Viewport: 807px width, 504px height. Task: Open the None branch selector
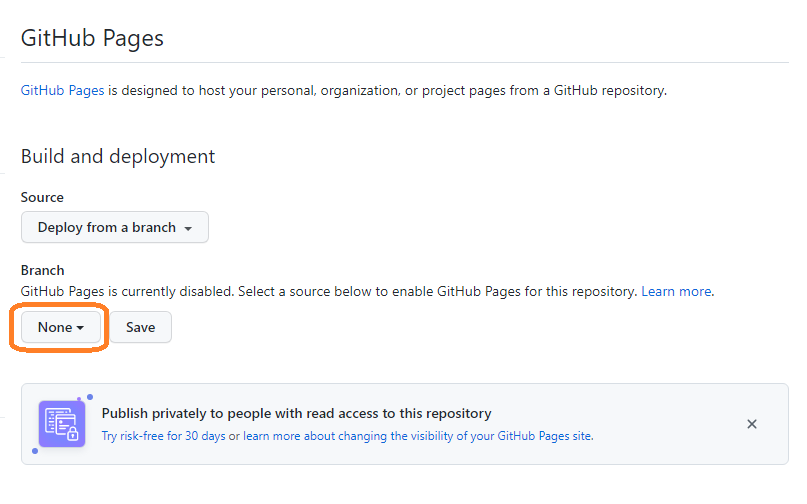pyautogui.click(x=61, y=327)
